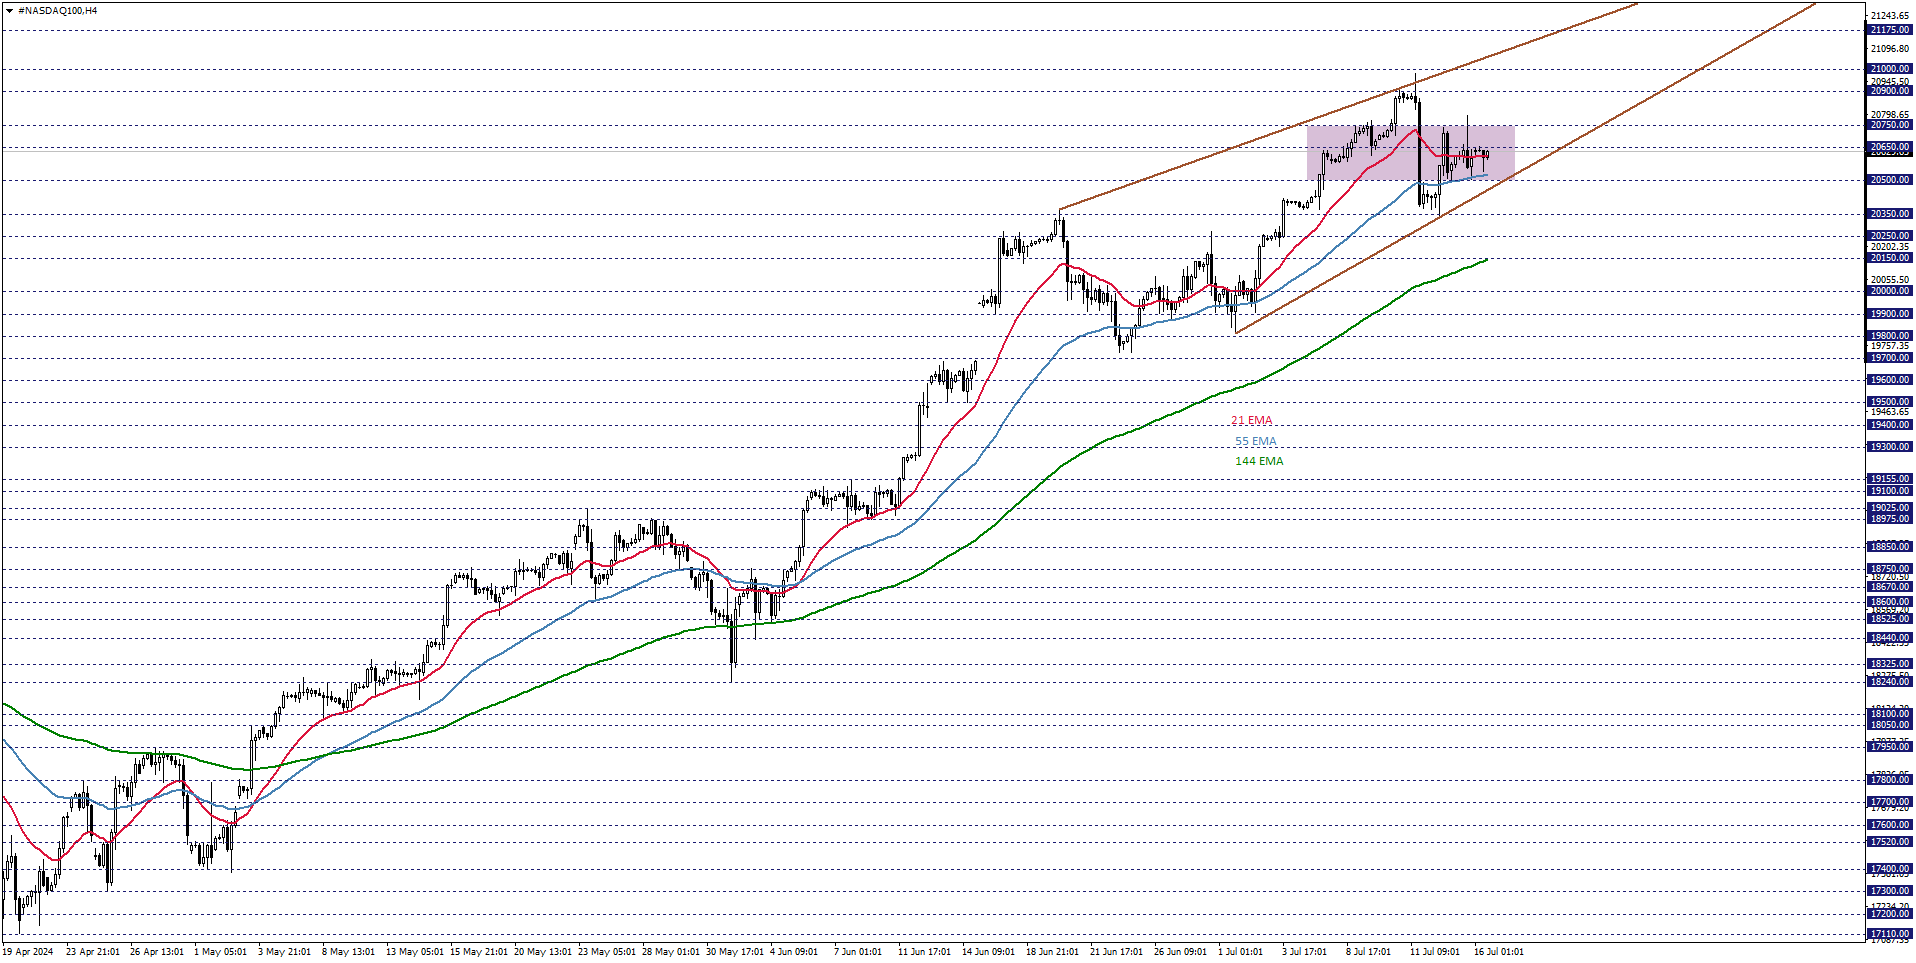1916x963 pixels.
Task: Click the 18975.00 price level label
Action: tap(1890, 519)
